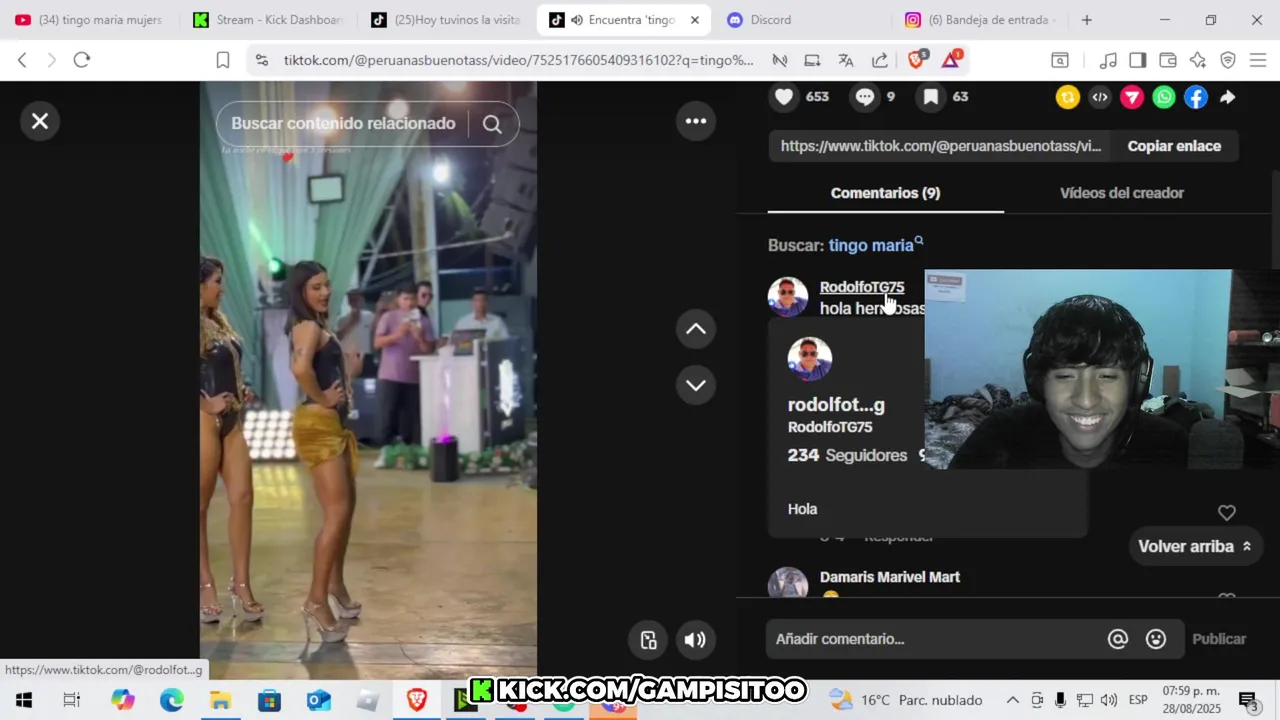
Task: Switch to the Instagram Bandeja de entrada tab
Action: (x=980, y=20)
